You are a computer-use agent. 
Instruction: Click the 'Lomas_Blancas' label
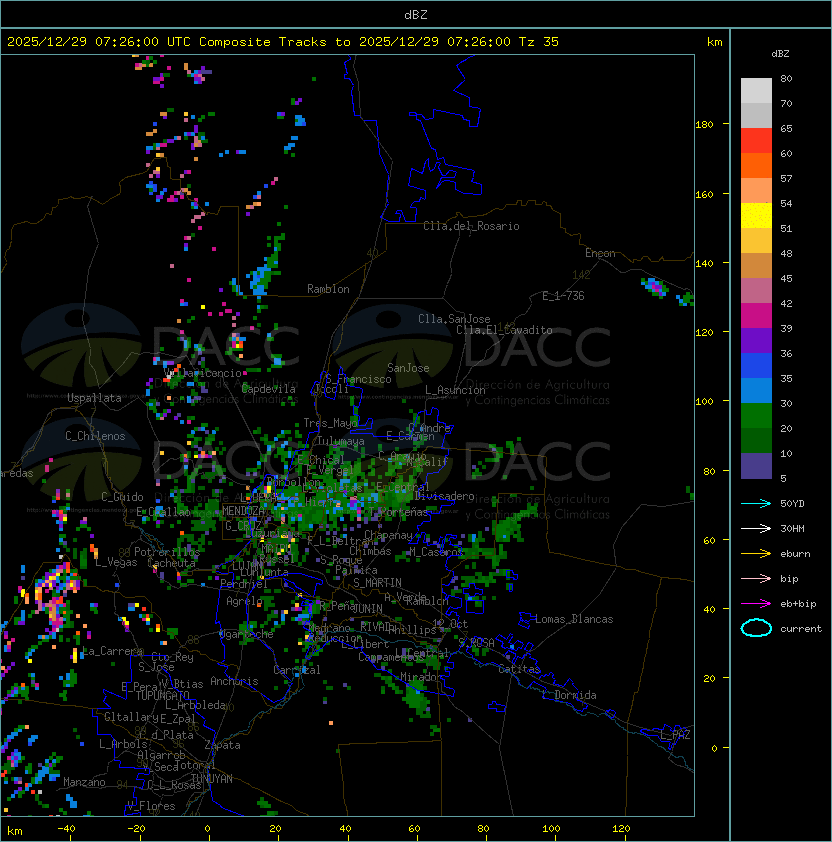[574, 619]
